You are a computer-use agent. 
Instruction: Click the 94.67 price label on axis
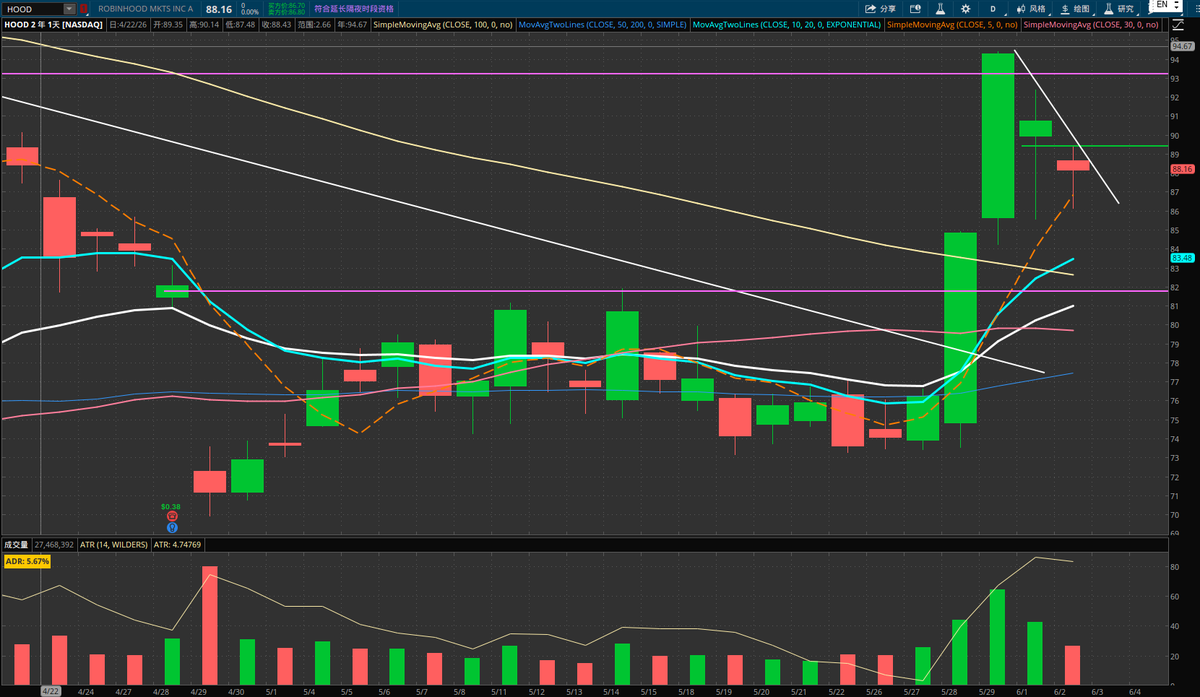pos(1181,46)
